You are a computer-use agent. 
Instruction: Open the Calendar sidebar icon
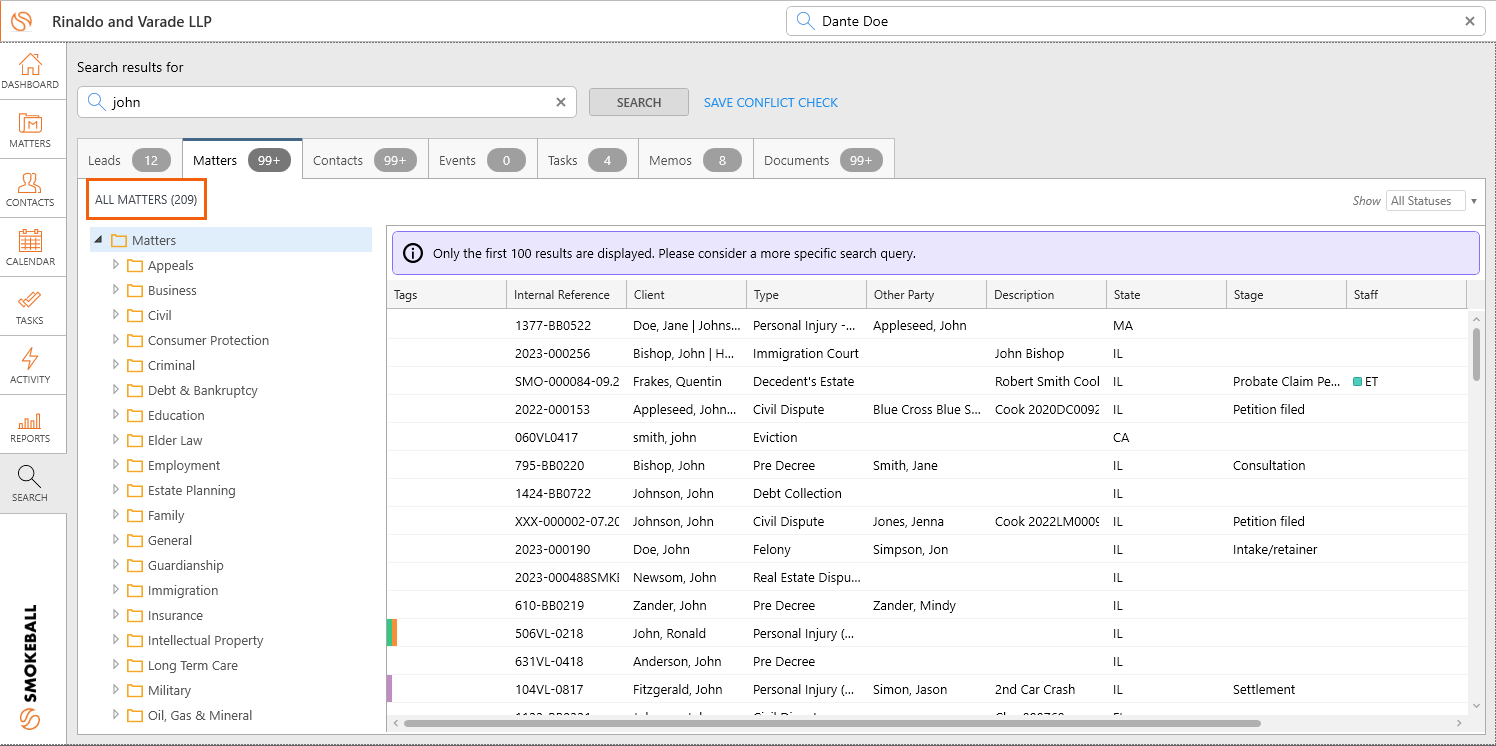[30, 248]
